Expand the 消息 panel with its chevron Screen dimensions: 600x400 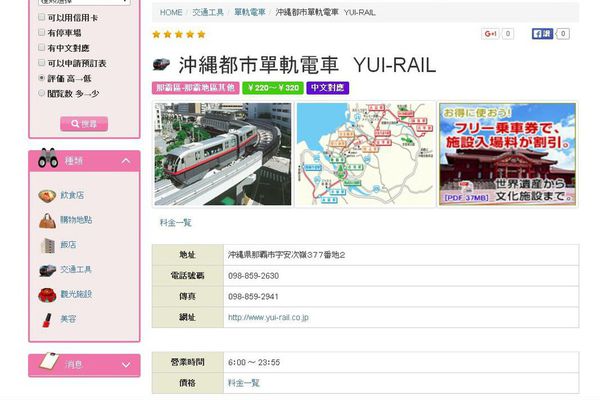click(x=126, y=365)
